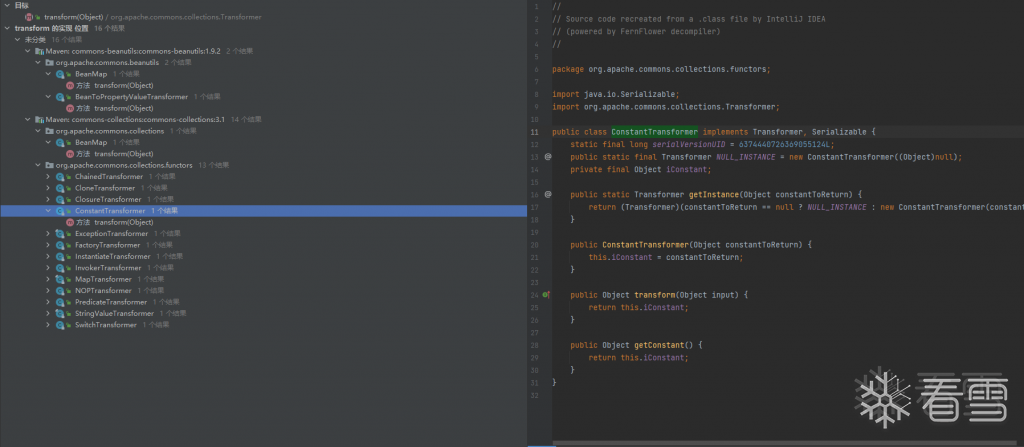Viewport: 1024px width, 447px height.
Task: Click the gutter annotation icon on line 16
Action: tap(548, 194)
